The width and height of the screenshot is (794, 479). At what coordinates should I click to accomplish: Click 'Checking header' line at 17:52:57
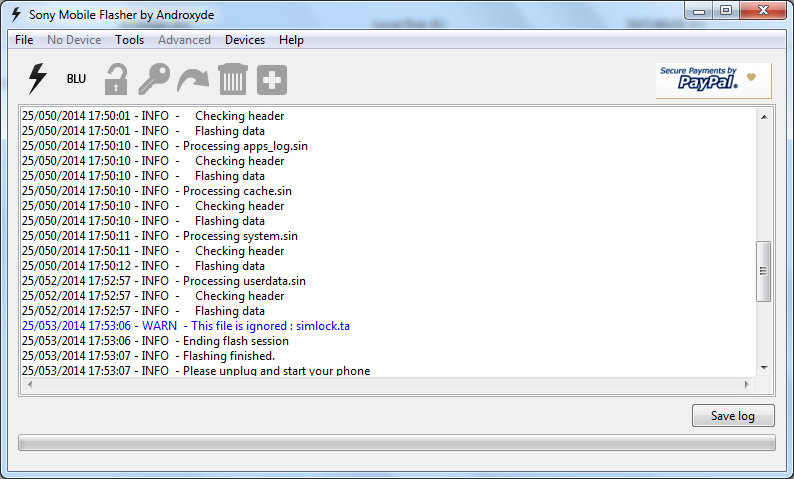pos(153,296)
